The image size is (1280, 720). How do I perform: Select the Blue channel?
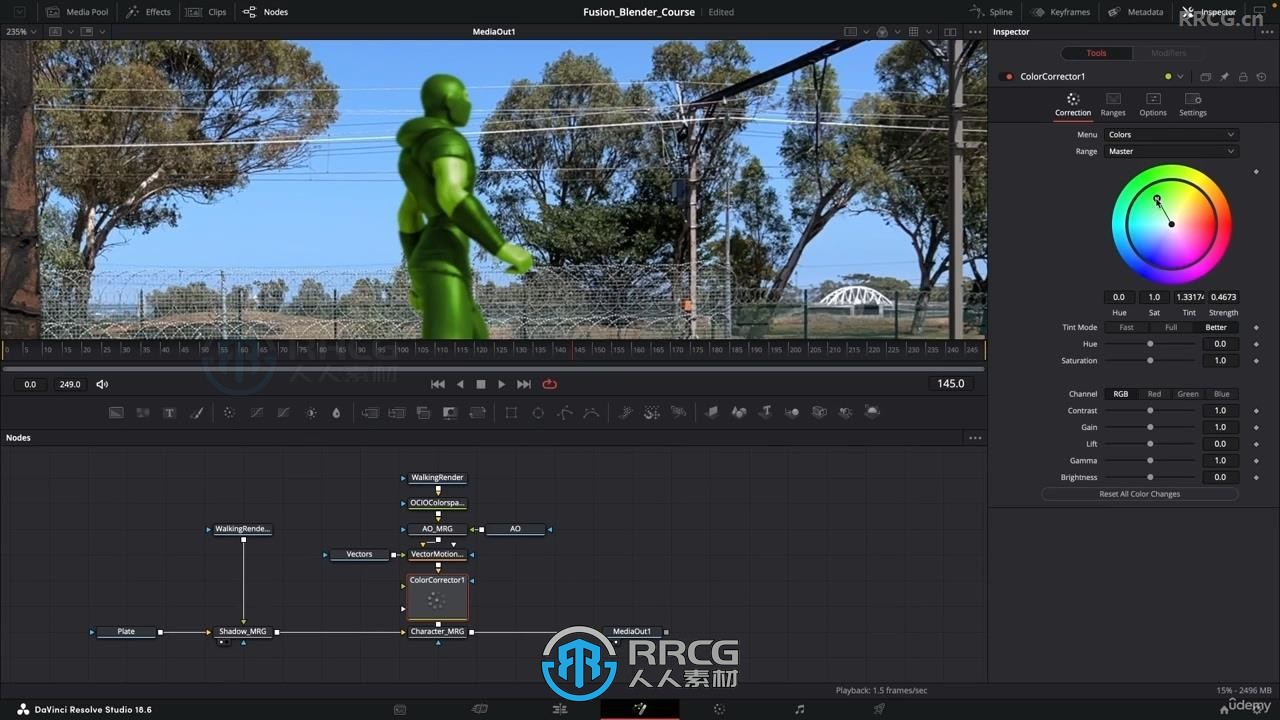pos(1221,394)
